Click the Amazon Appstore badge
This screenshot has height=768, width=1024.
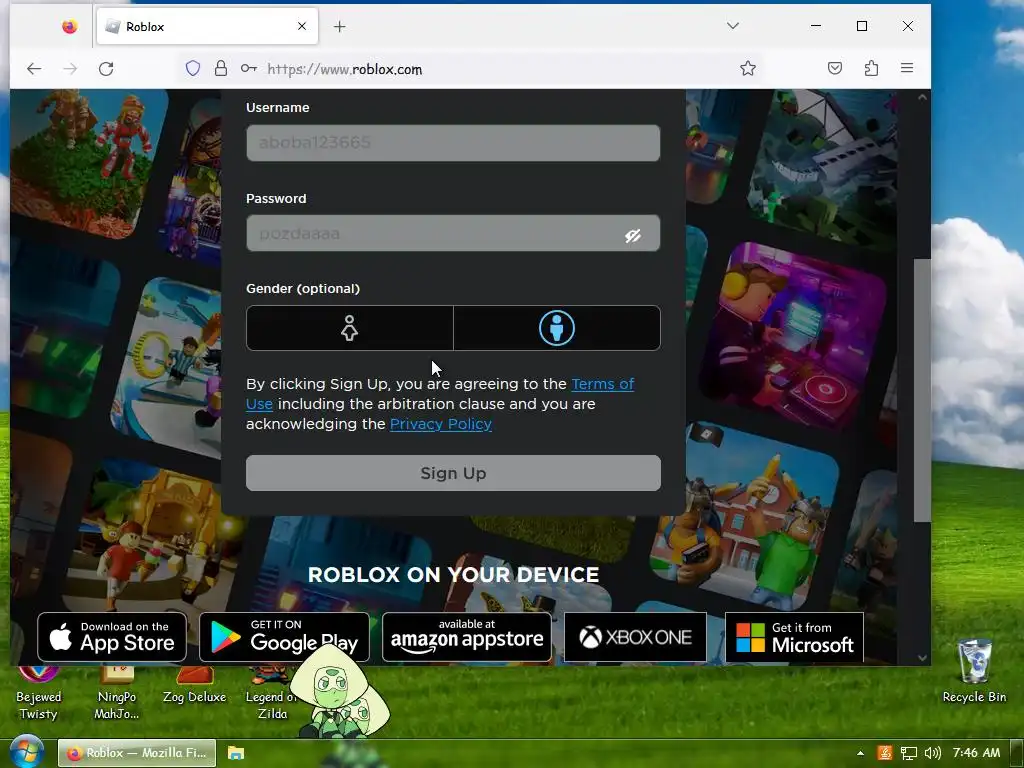466,637
